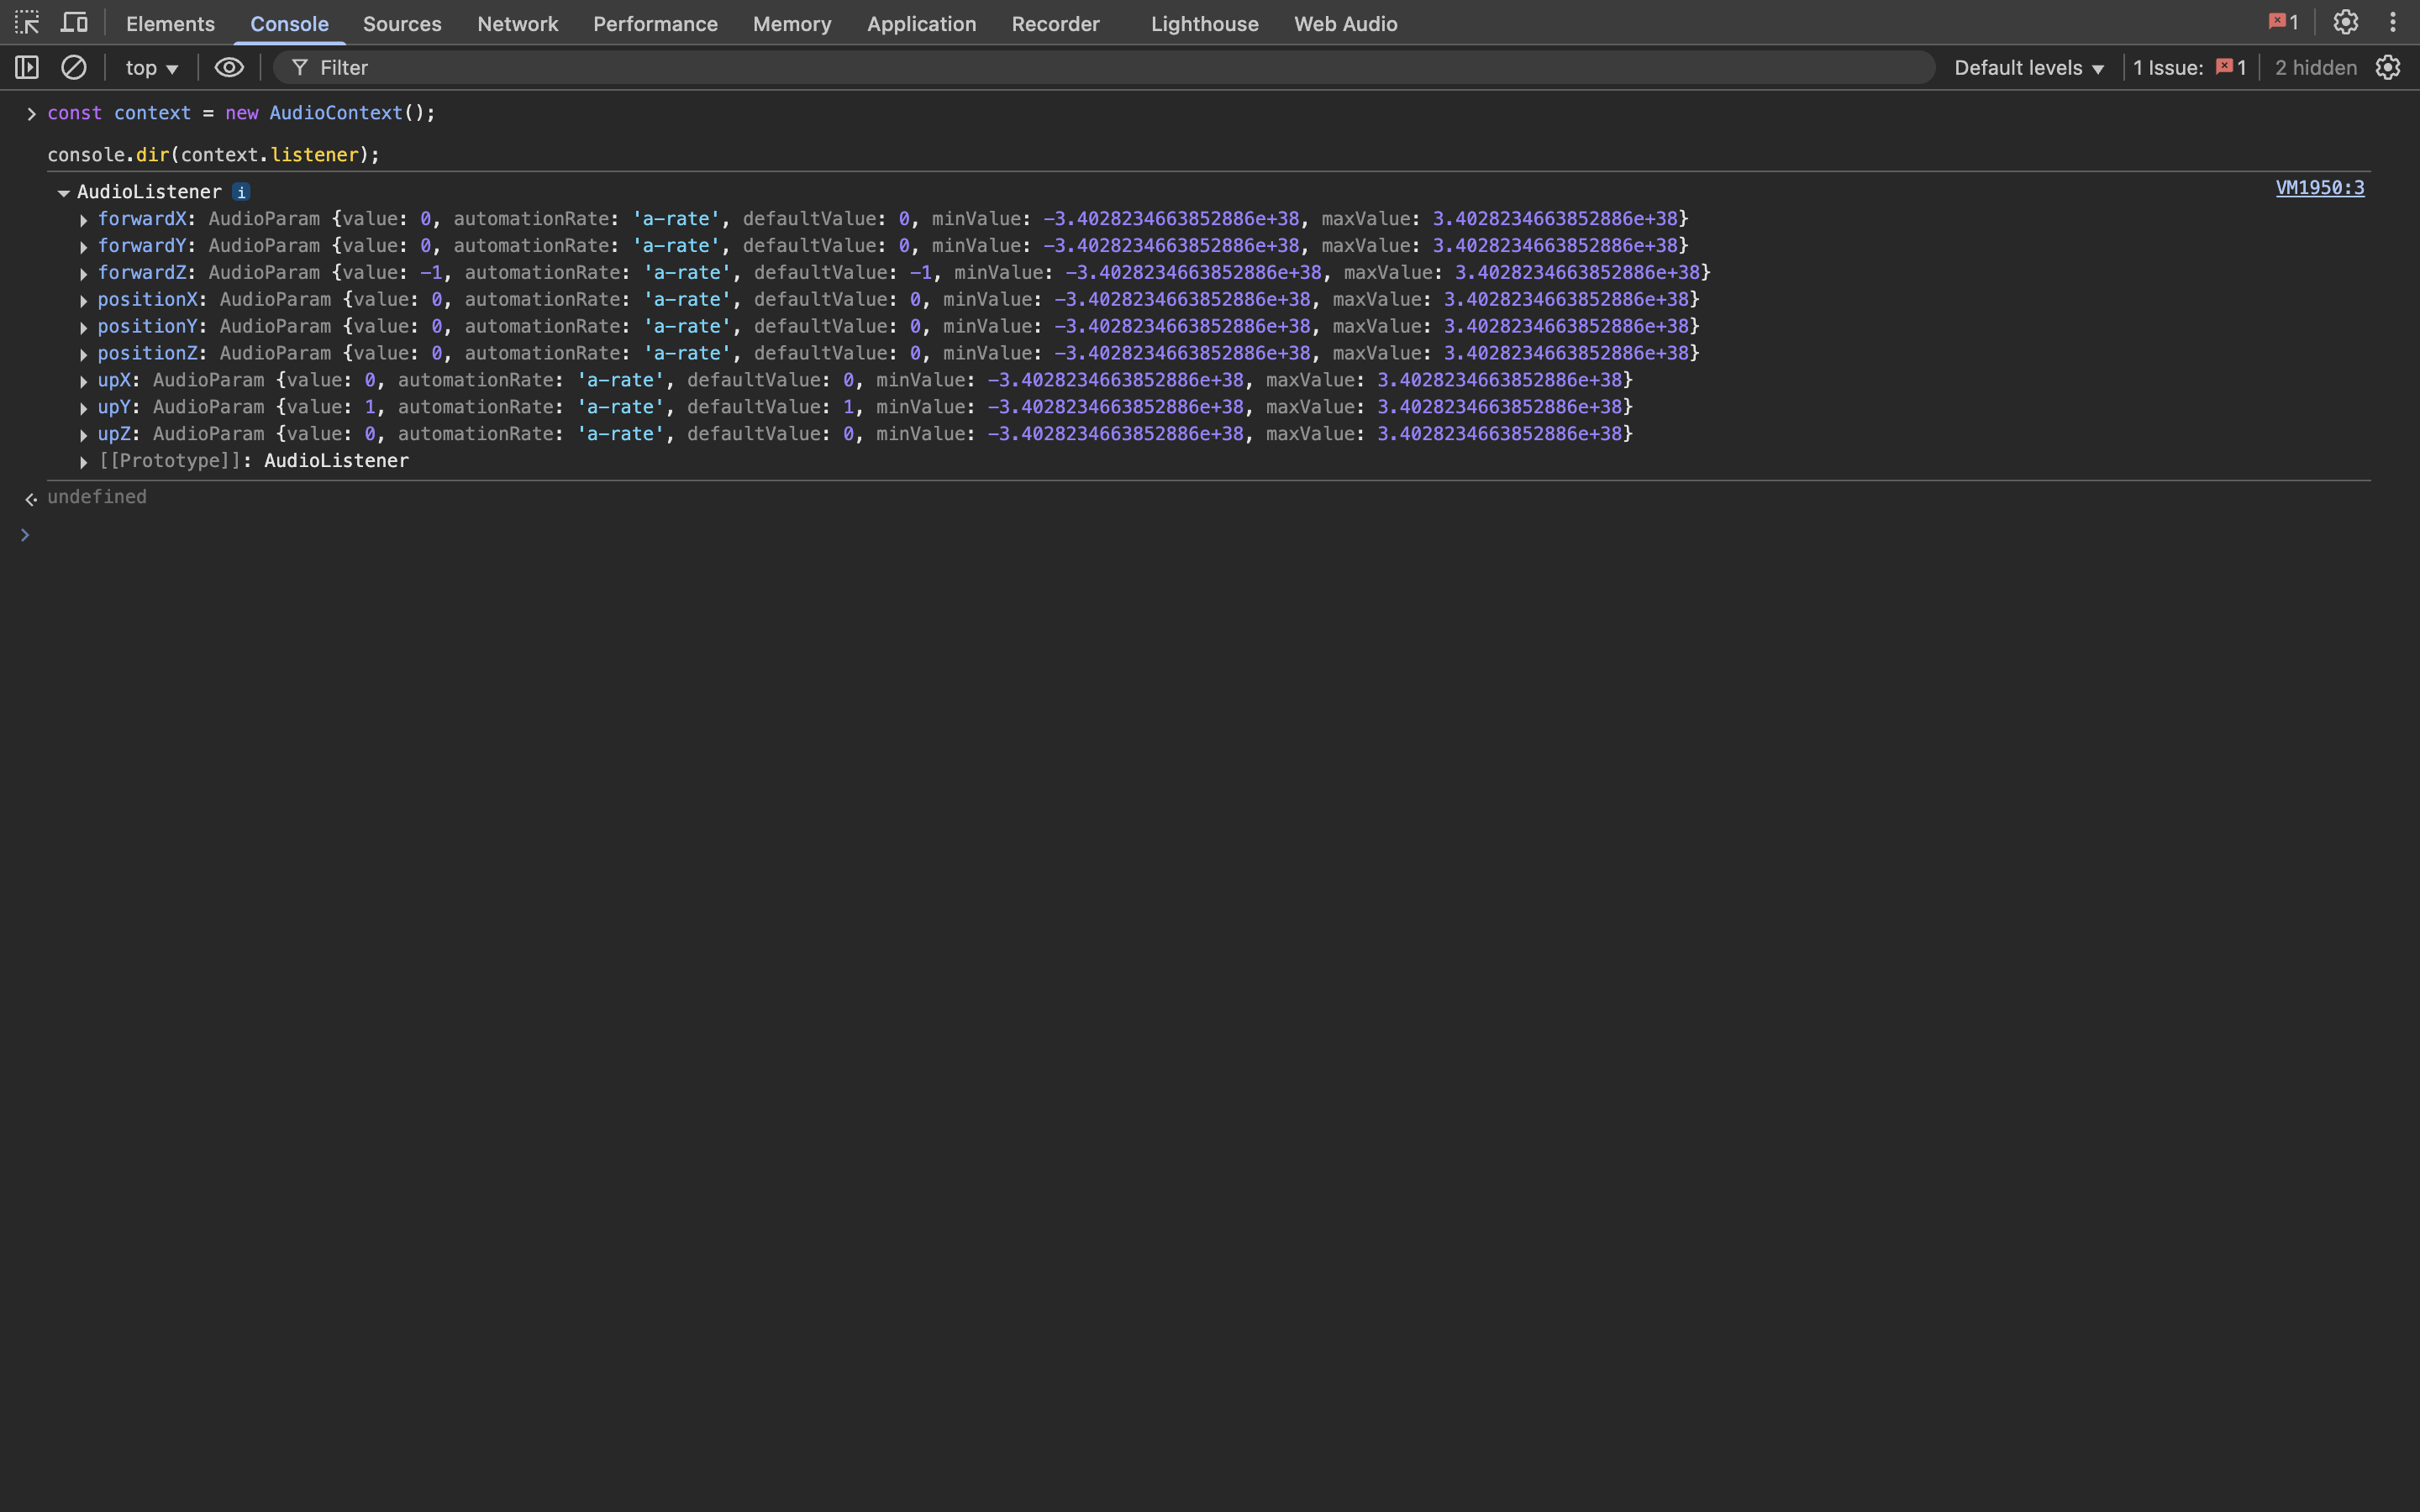Expand the forwardX AudioParam
This screenshot has width=2420, height=1512.
pos(84,220)
